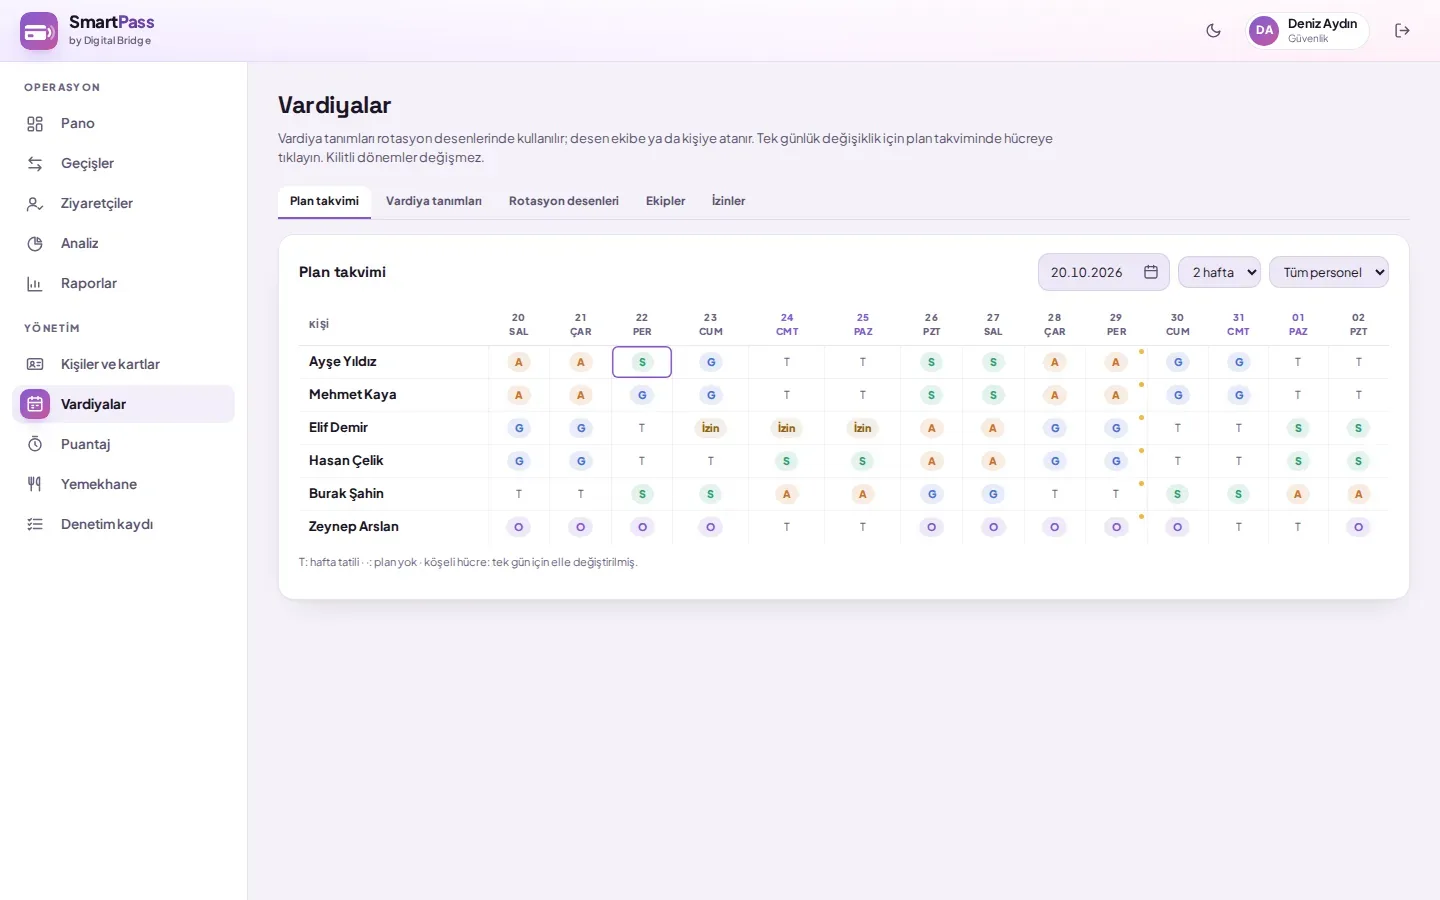
Task: Click Hasan Çelik's S shift on 25 PAZ
Action: click(863, 461)
